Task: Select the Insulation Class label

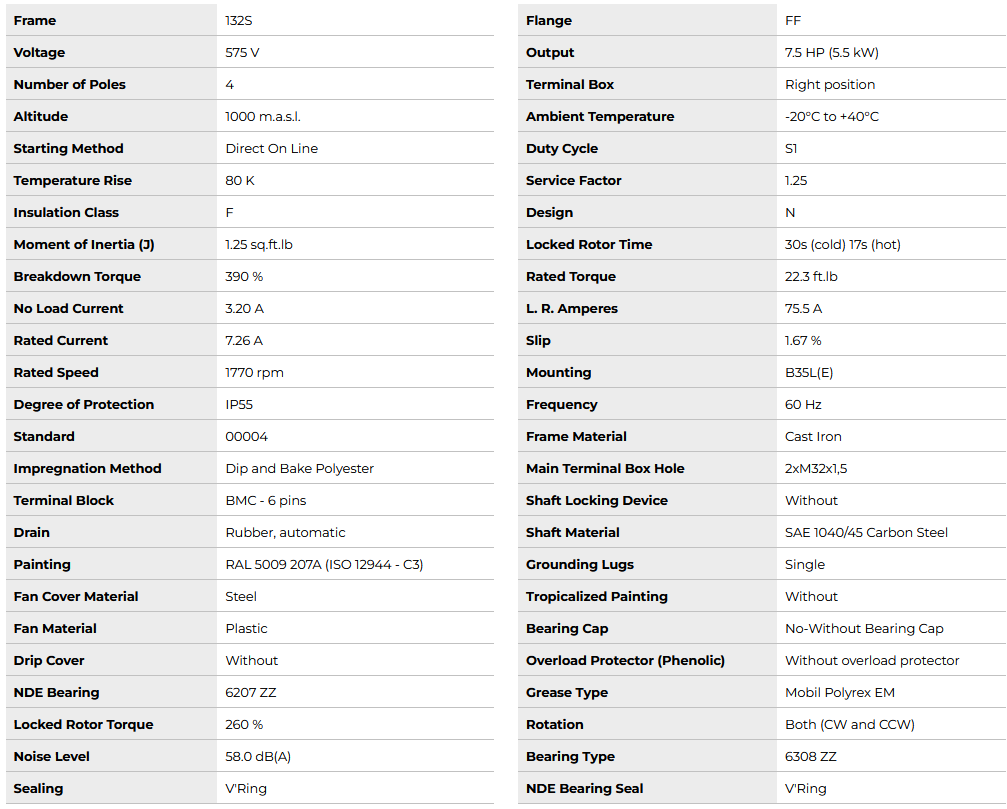Action: [x=66, y=213]
